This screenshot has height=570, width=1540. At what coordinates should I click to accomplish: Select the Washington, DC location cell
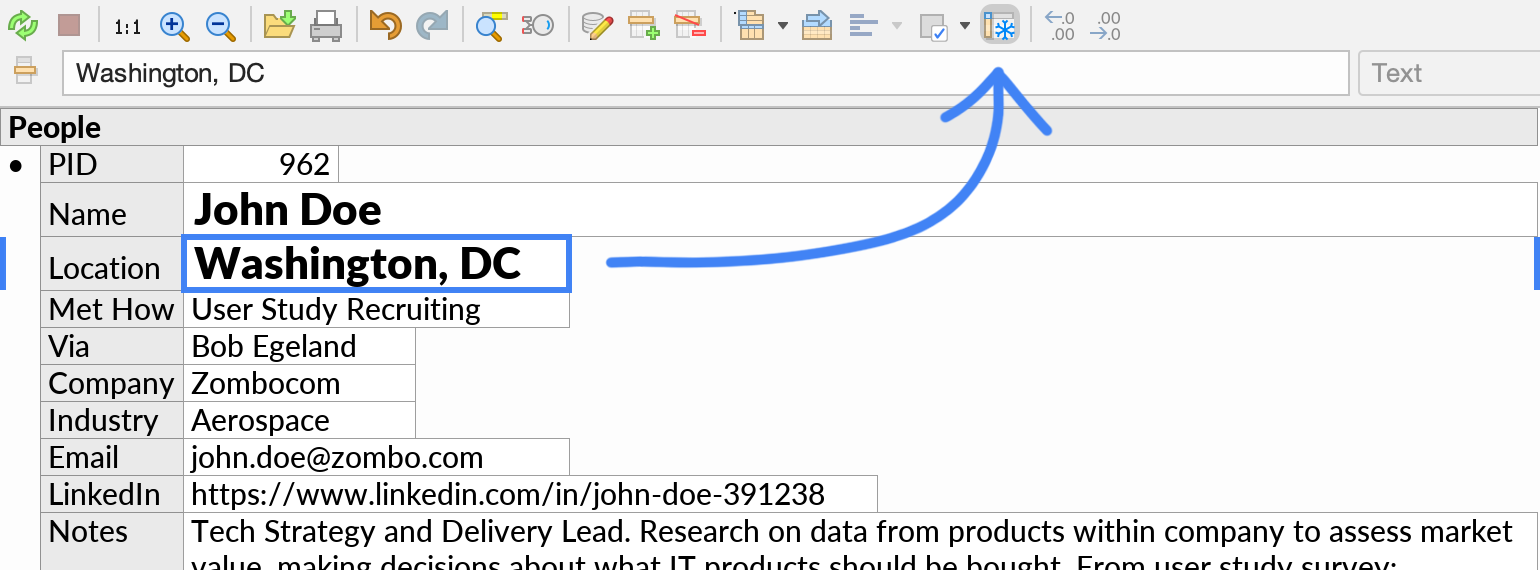point(377,264)
